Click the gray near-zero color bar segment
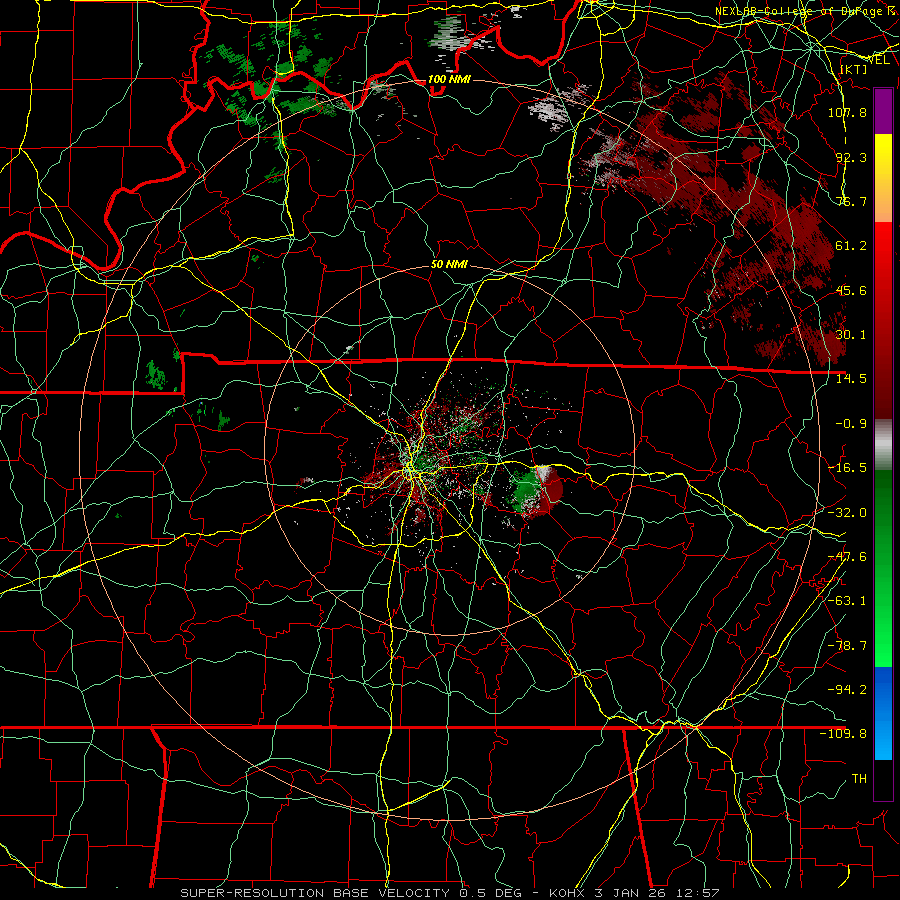The width and height of the screenshot is (900, 900). click(883, 445)
